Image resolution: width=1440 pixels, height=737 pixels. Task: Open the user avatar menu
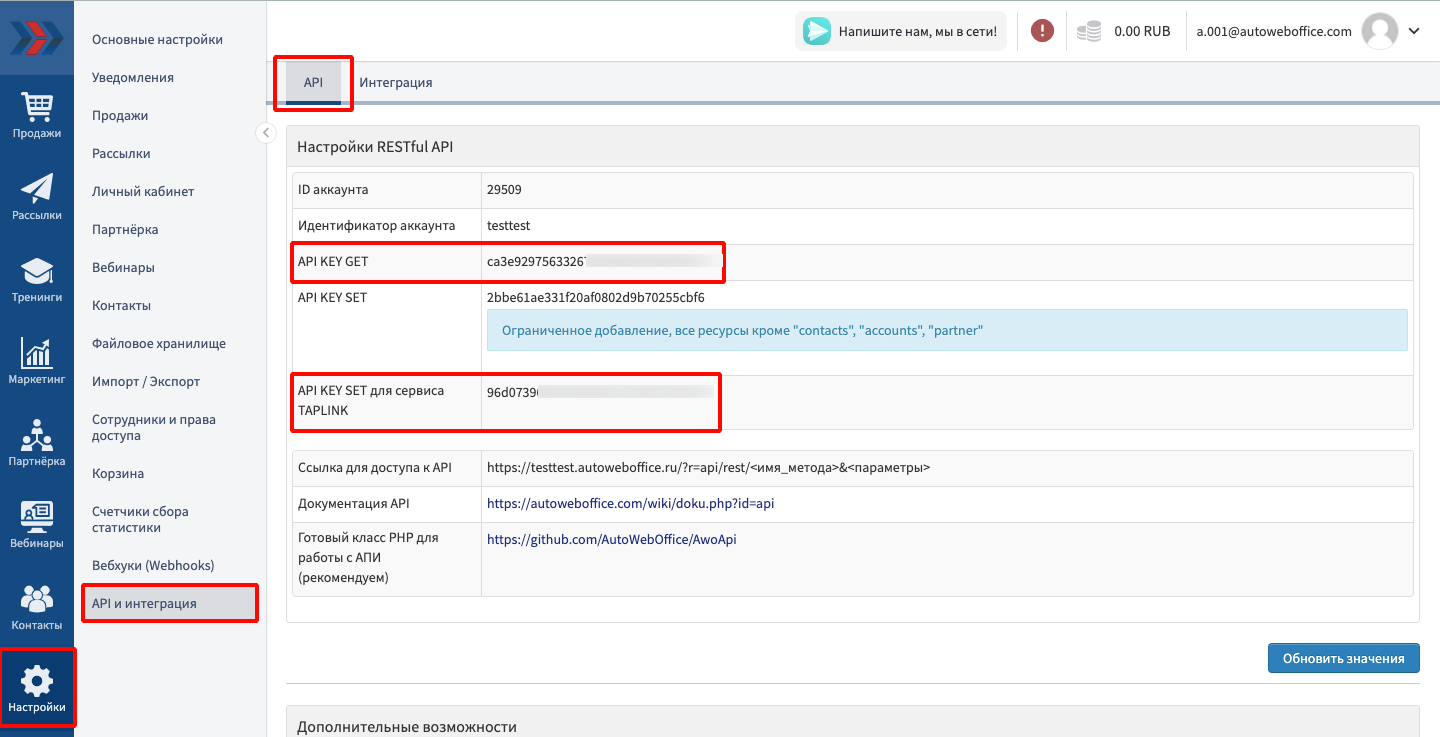click(x=1380, y=31)
